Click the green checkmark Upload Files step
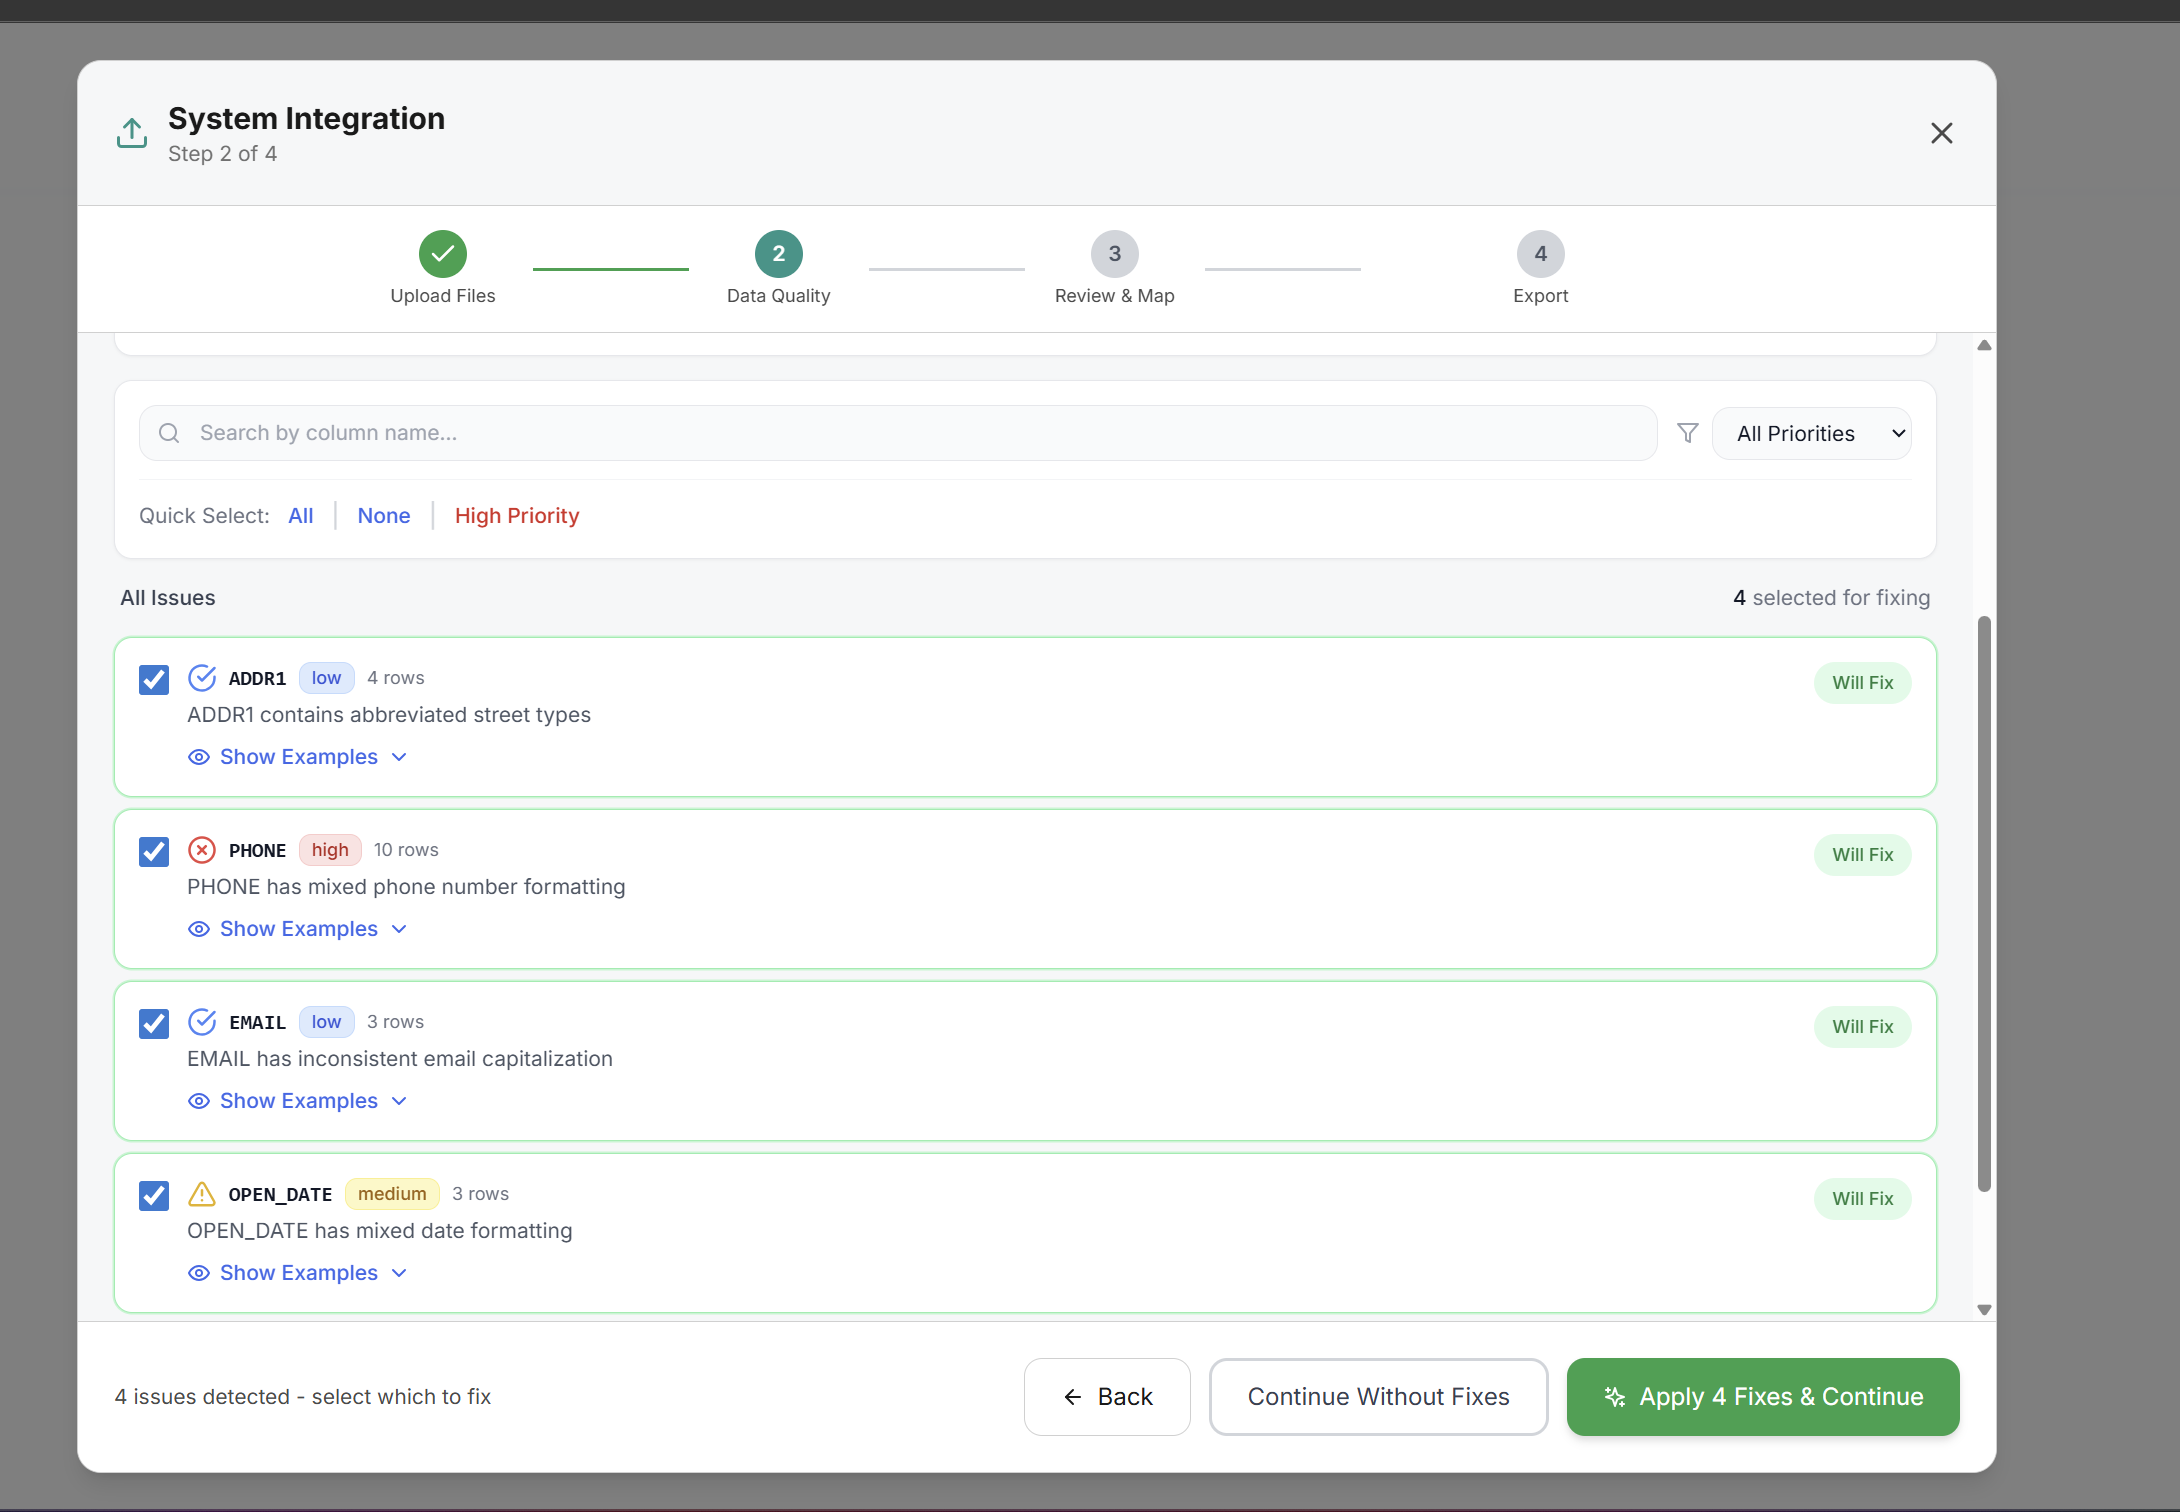 442,254
